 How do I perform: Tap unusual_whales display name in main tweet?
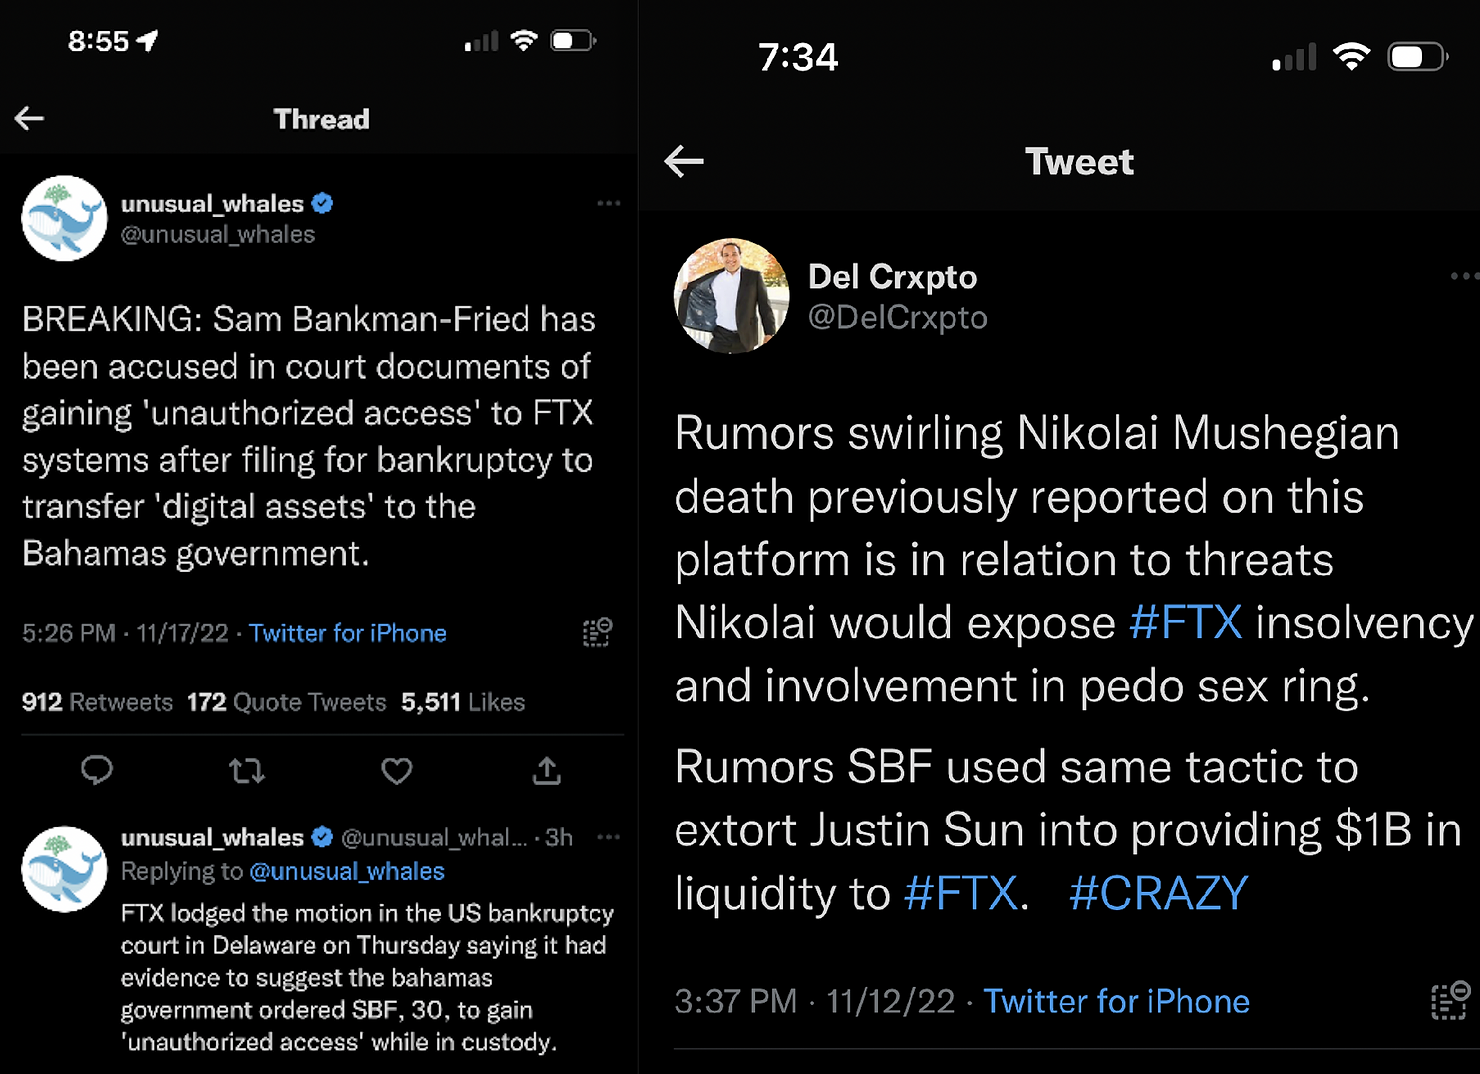[212, 203]
